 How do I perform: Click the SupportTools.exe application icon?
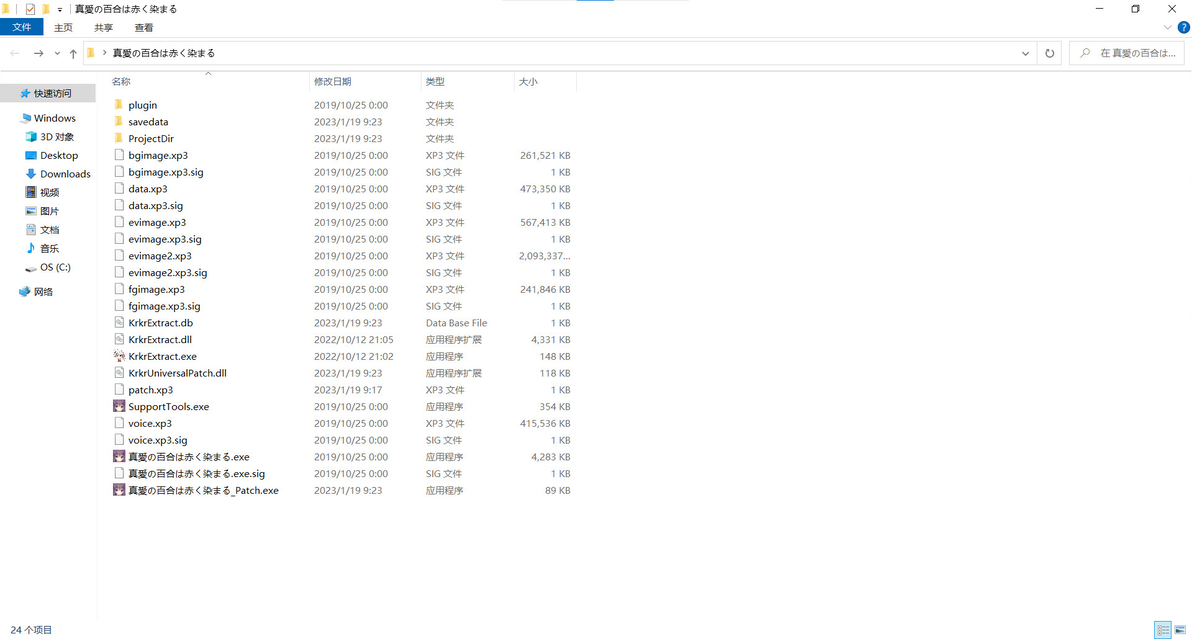click(x=119, y=406)
